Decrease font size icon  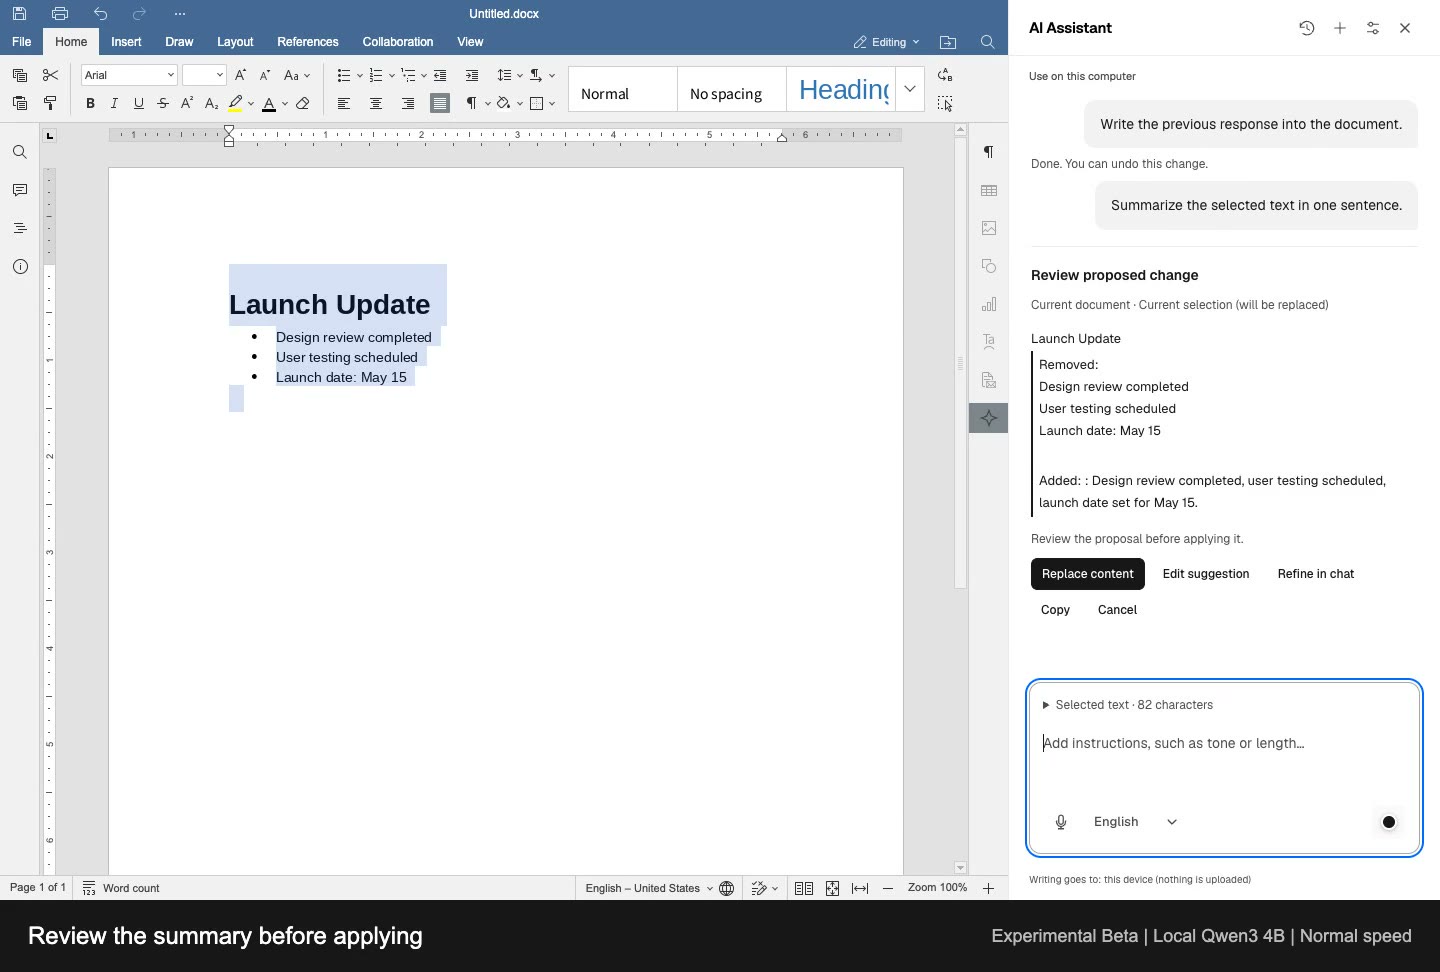pyautogui.click(x=264, y=75)
